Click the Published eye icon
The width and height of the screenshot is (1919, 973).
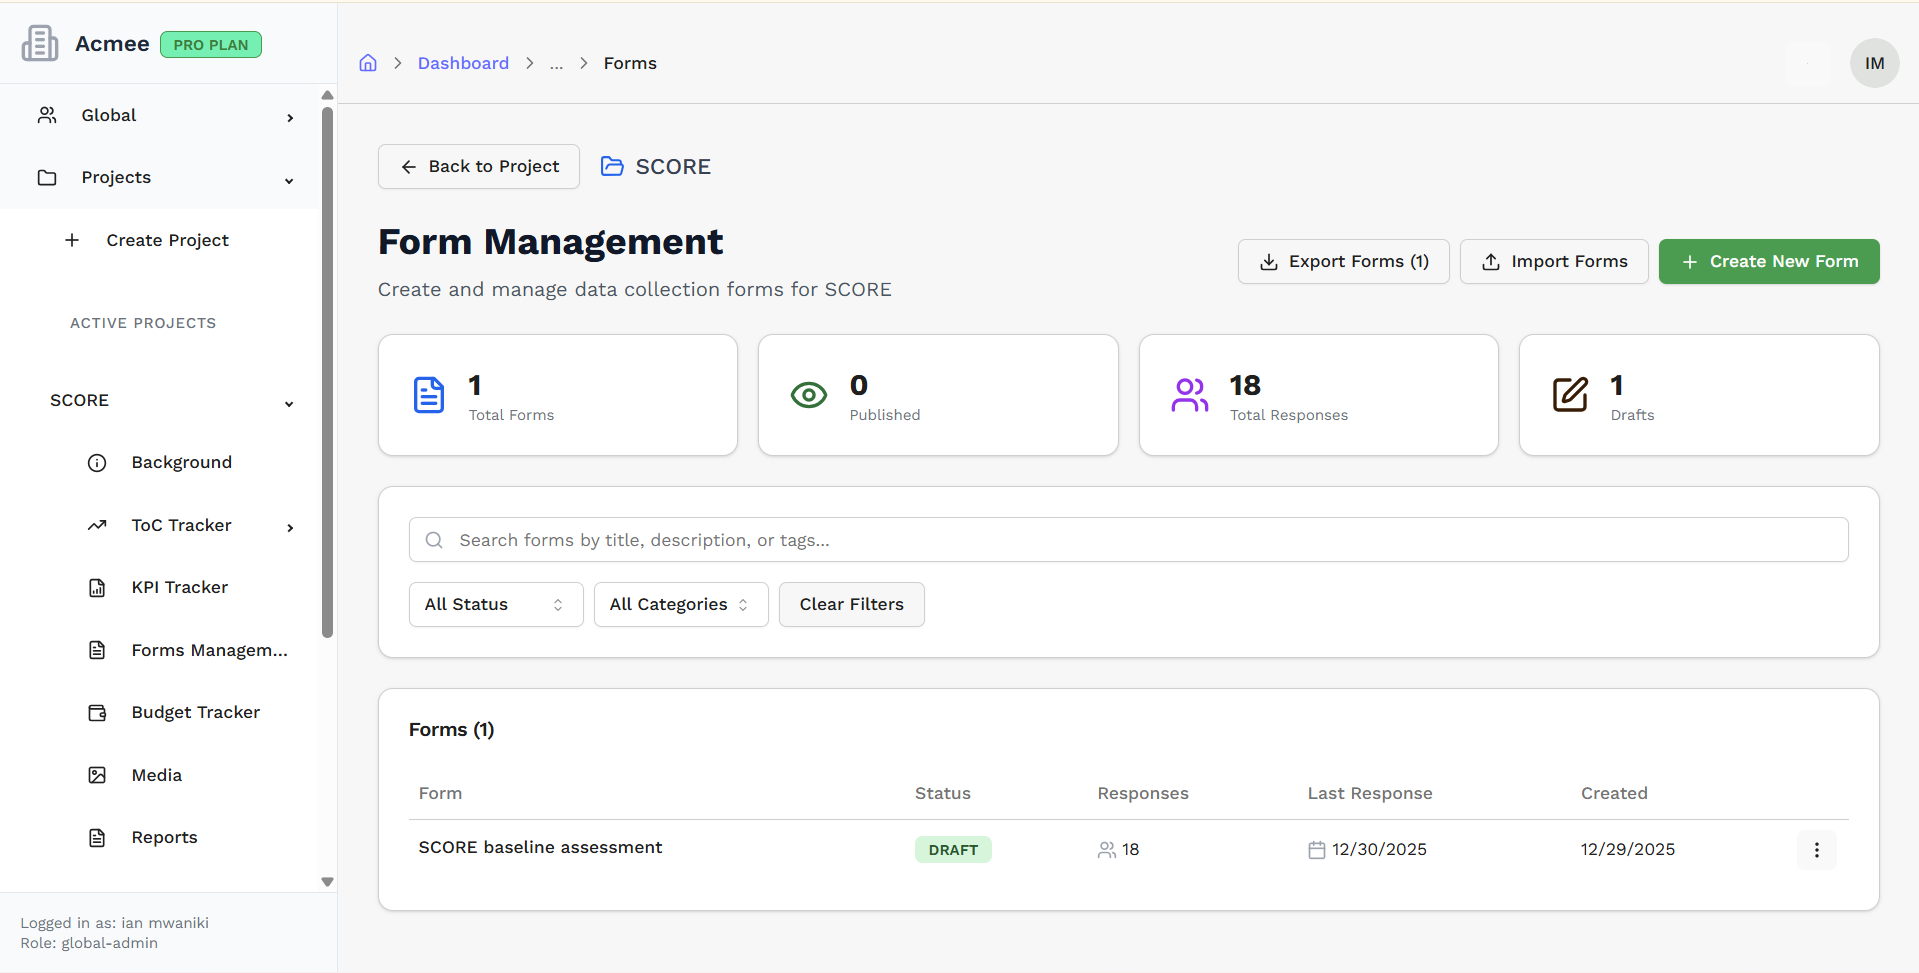point(809,395)
